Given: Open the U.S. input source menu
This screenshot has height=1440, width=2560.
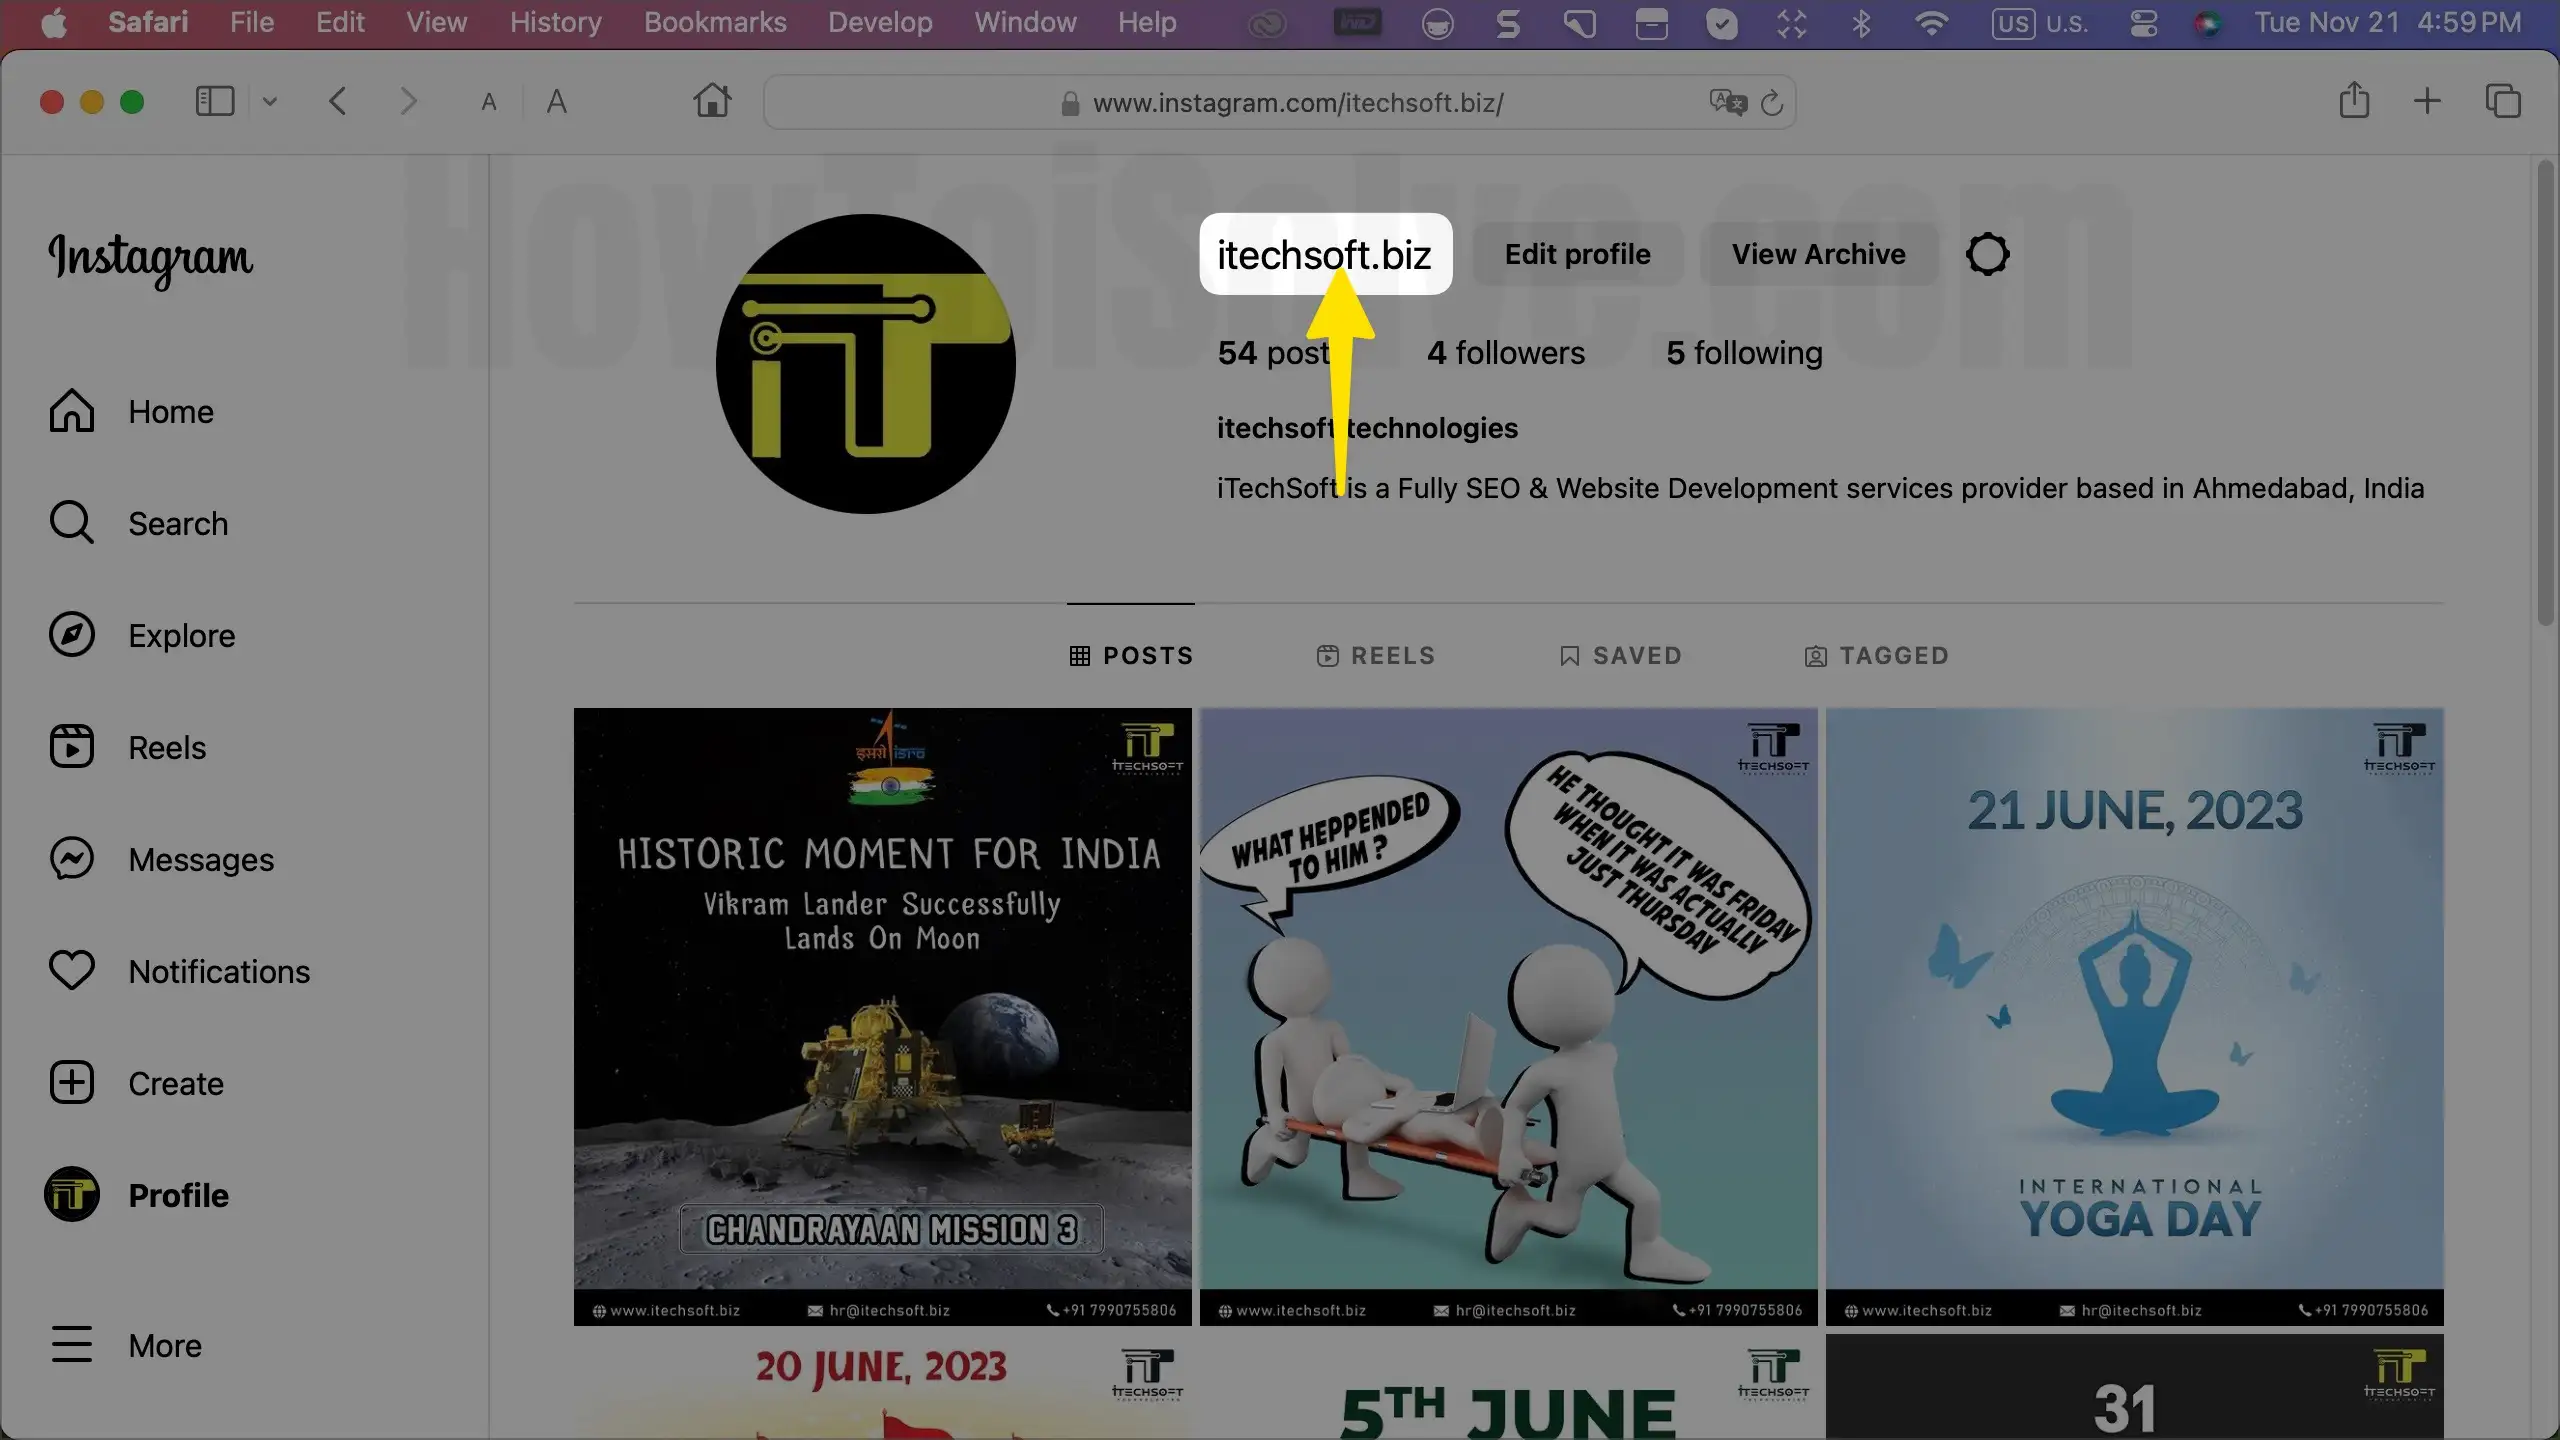Looking at the screenshot, I should point(2039,23).
